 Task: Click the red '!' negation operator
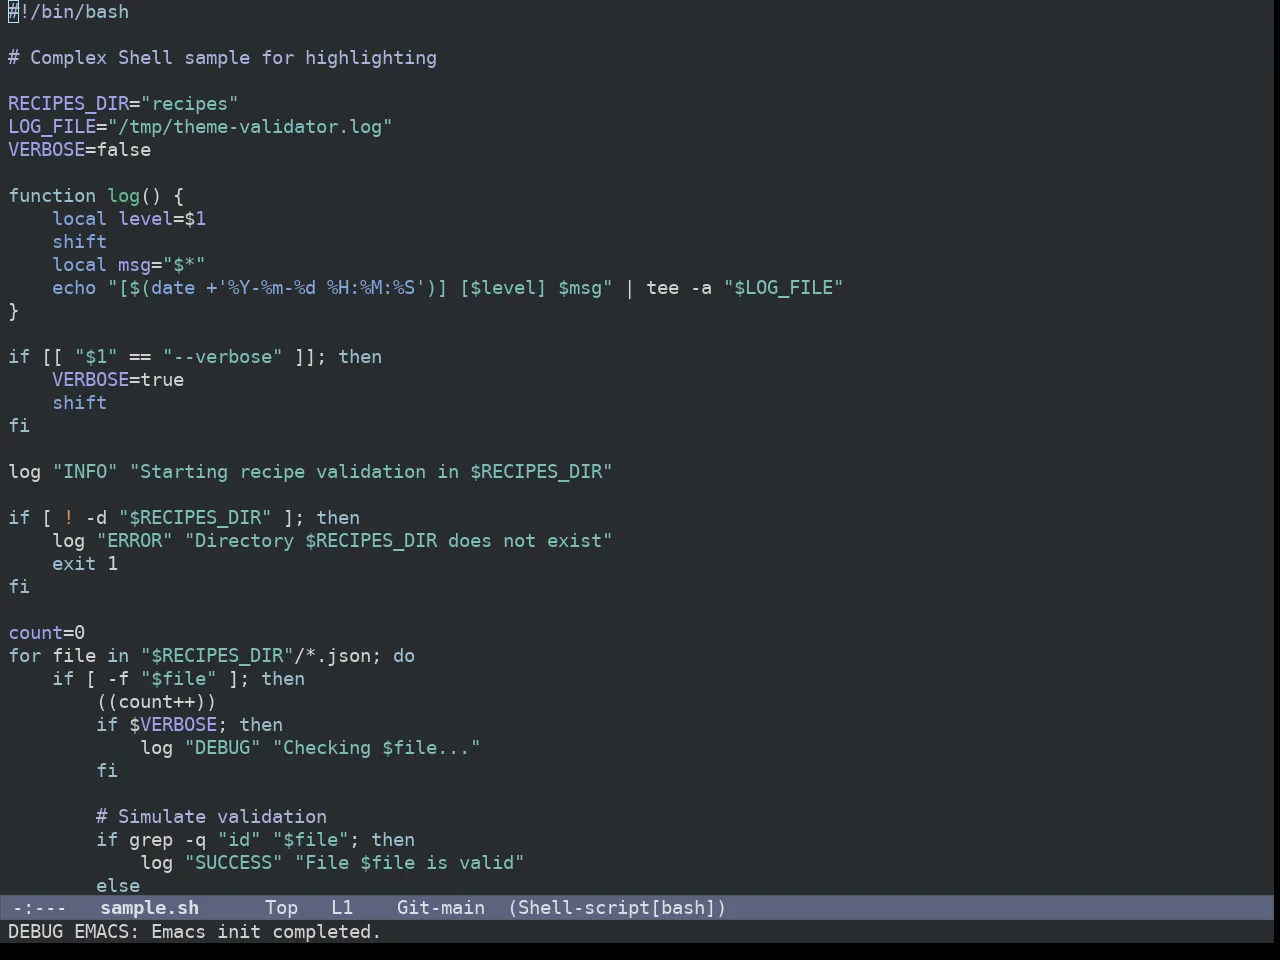pyautogui.click(x=69, y=518)
